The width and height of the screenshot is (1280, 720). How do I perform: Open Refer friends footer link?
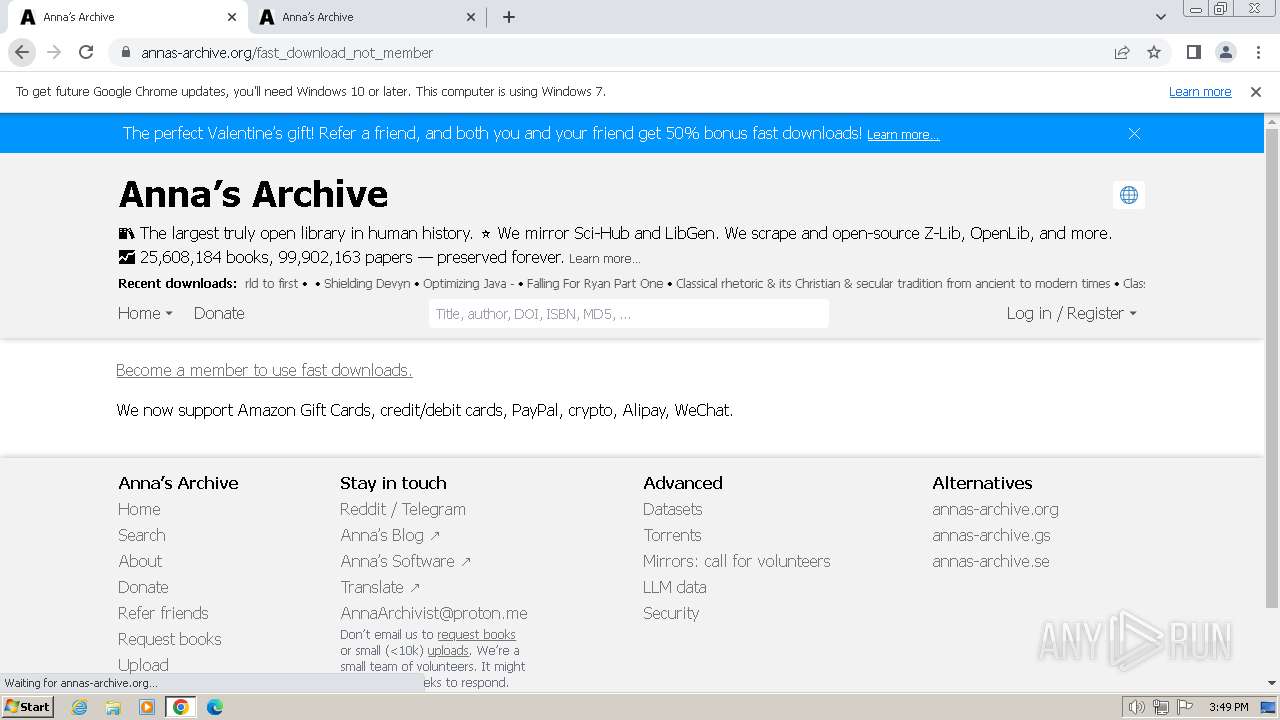(x=163, y=613)
